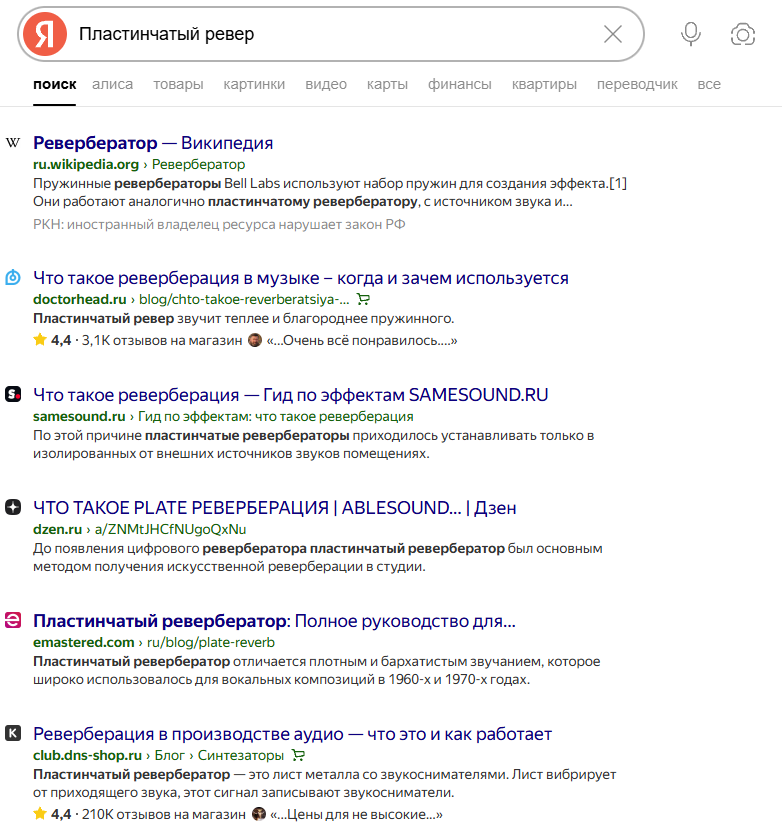Image resolution: width=782 pixels, height=829 pixels.
Task: Expand the все services menu
Action: click(x=709, y=84)
